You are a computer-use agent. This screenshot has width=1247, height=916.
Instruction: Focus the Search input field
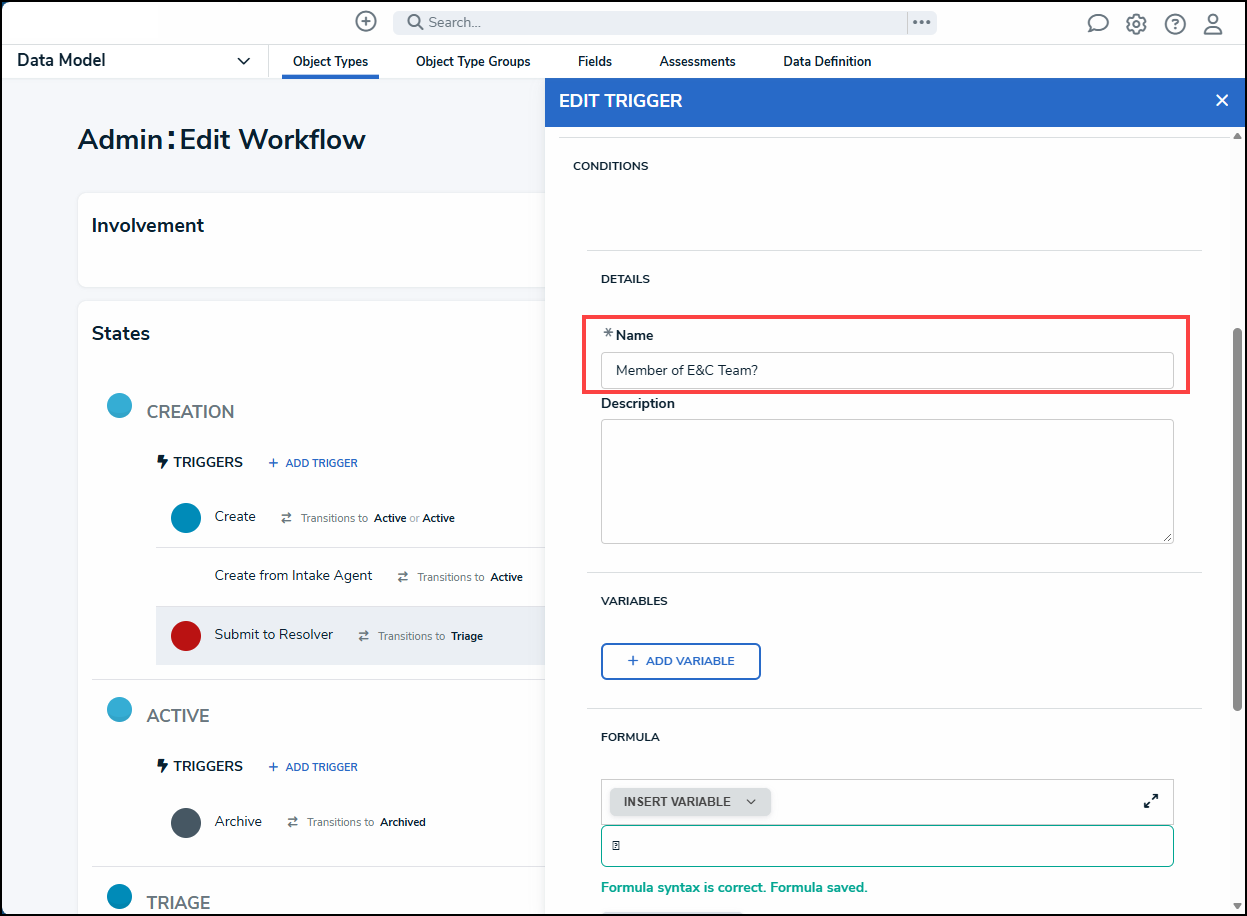650,22
